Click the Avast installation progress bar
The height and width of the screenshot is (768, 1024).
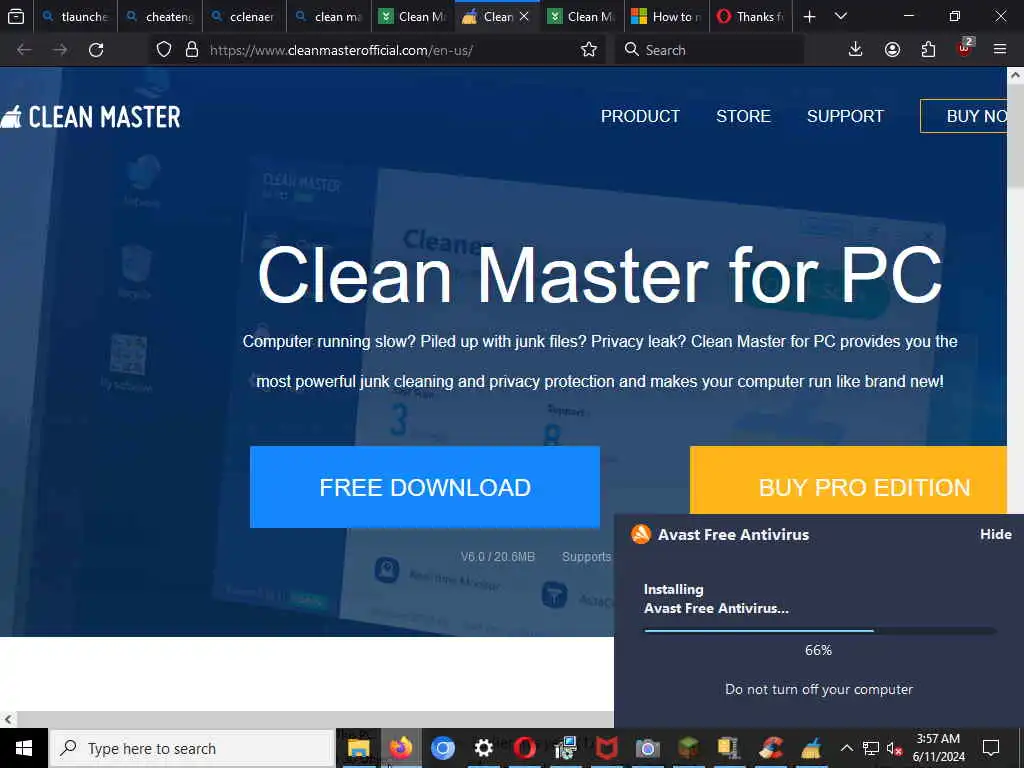pyautogui.click(x=820, y=631)
